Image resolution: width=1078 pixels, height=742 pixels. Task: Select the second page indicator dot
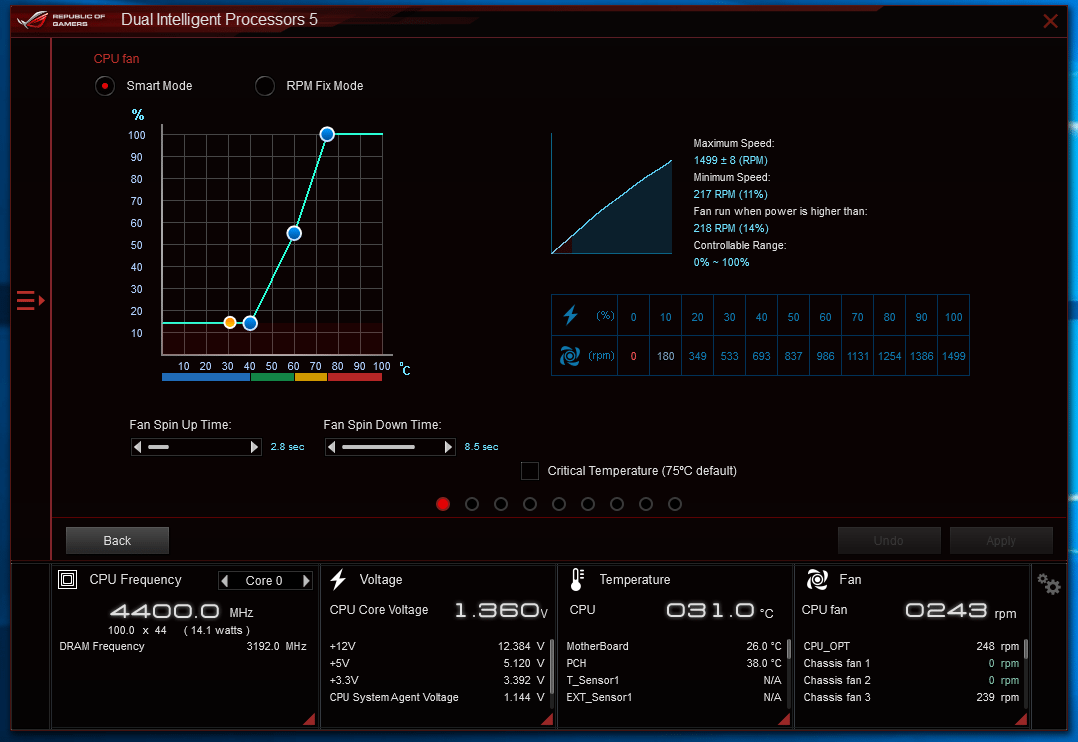coord(472,504)
